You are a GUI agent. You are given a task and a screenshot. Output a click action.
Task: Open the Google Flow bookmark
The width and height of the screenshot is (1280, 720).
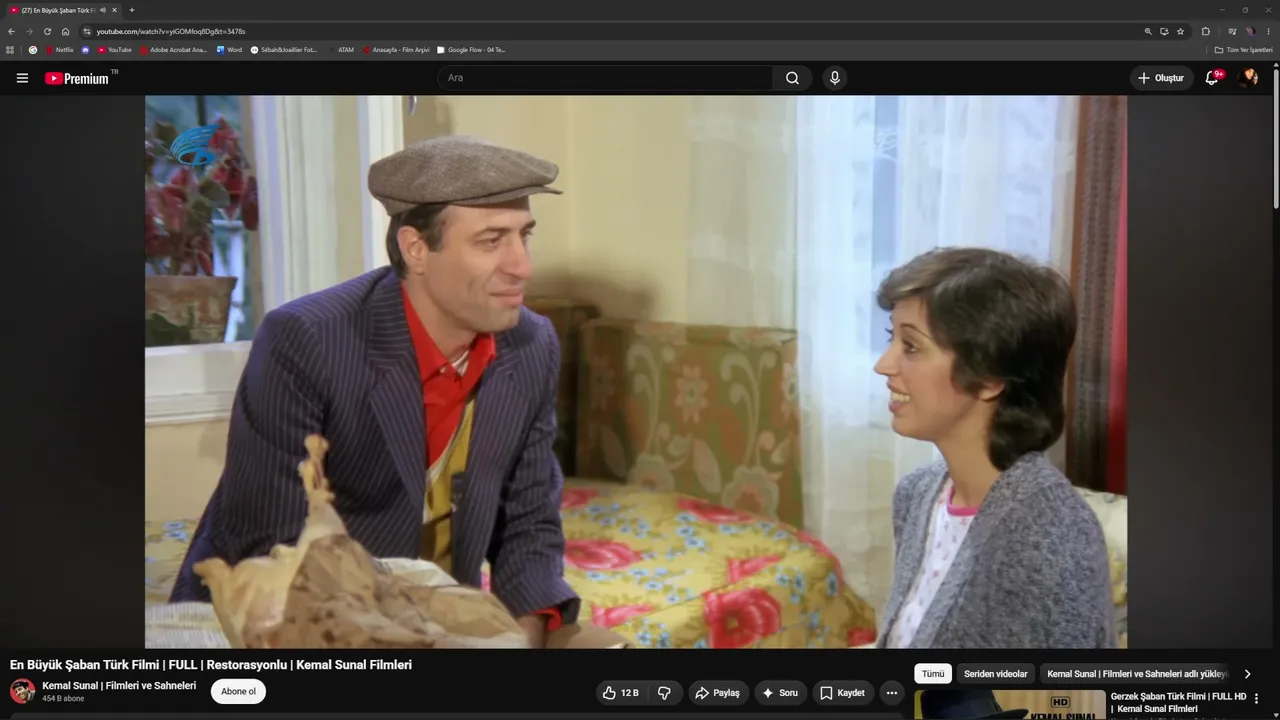point(472,50)
